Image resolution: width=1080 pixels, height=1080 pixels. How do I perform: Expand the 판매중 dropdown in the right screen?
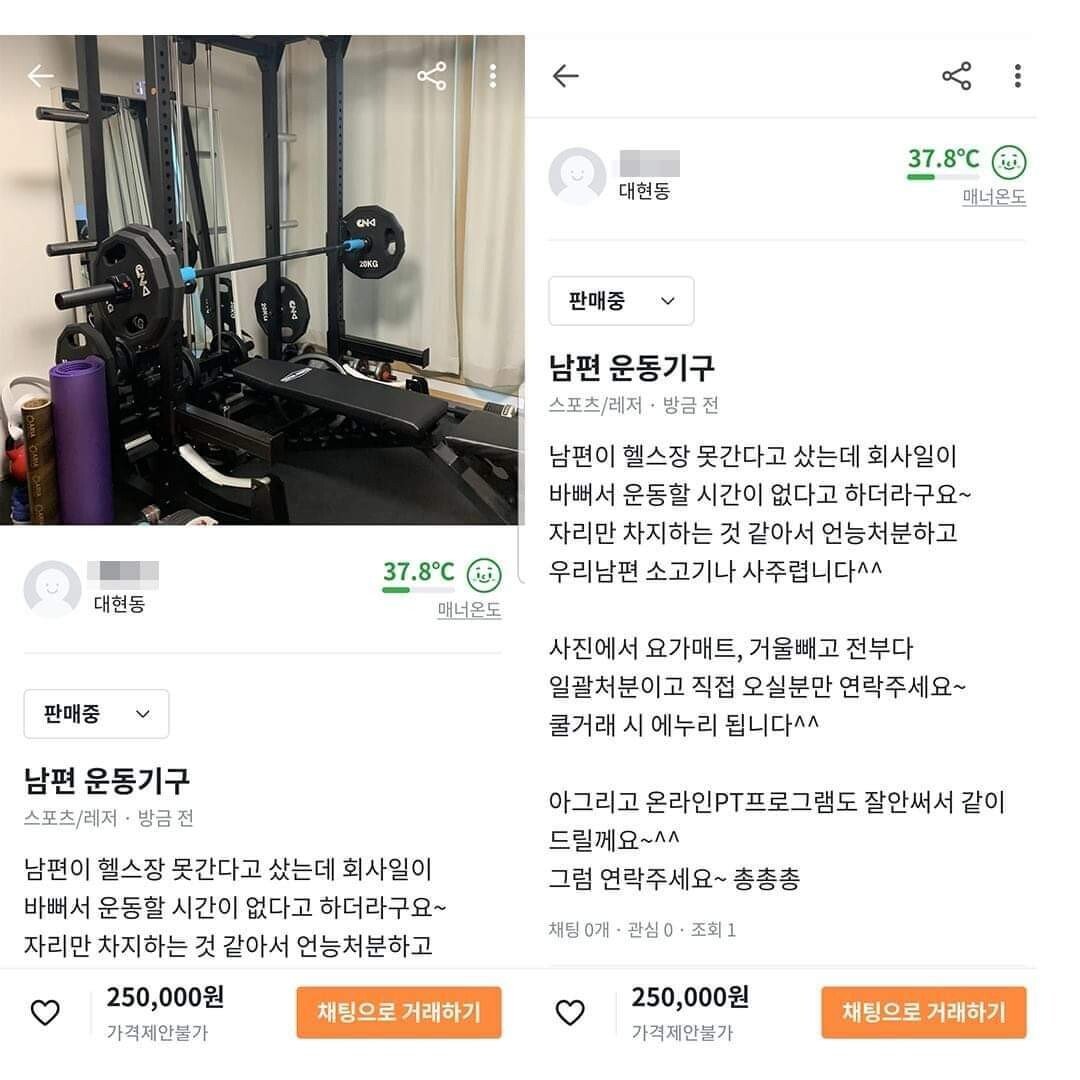[x=621, y=301]
